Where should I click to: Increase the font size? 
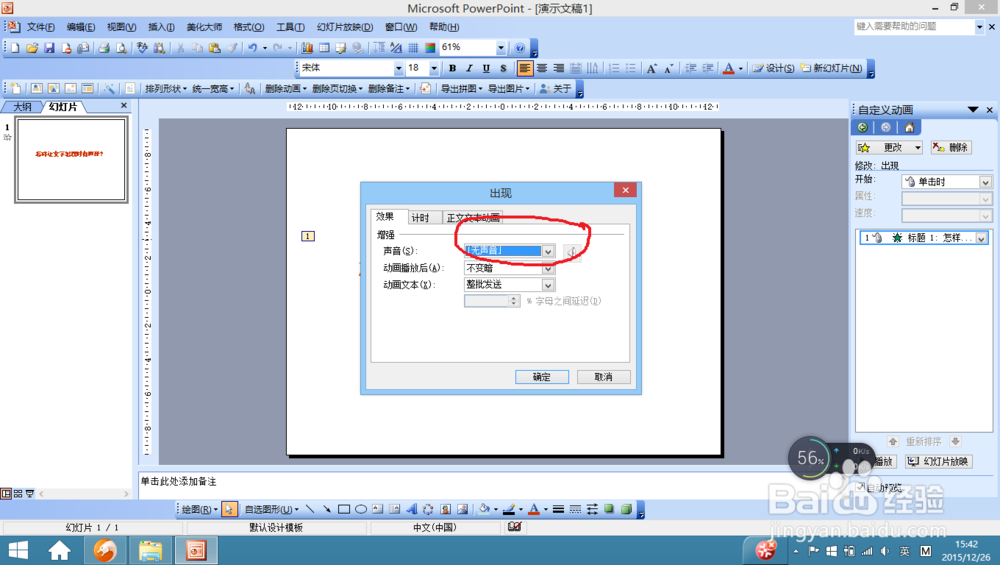coord(652,68)
